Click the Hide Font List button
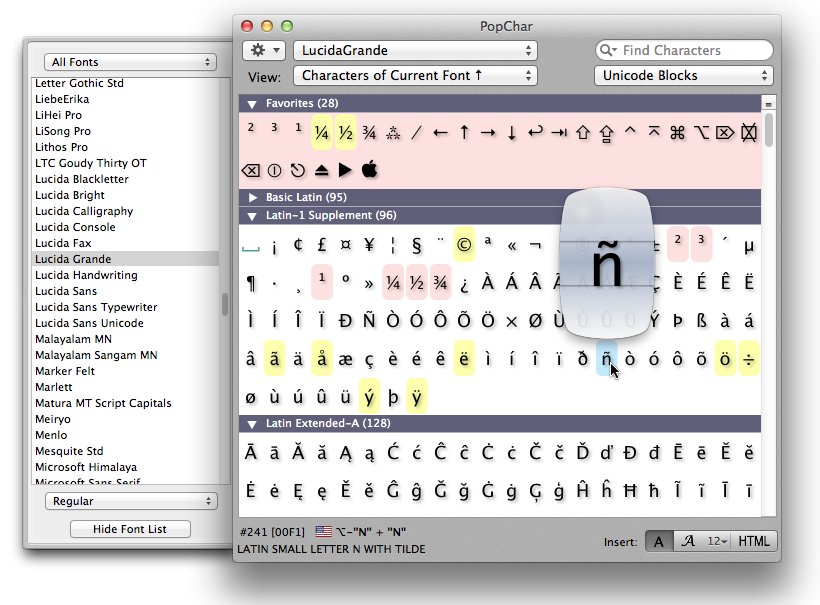 pos(130,529)
